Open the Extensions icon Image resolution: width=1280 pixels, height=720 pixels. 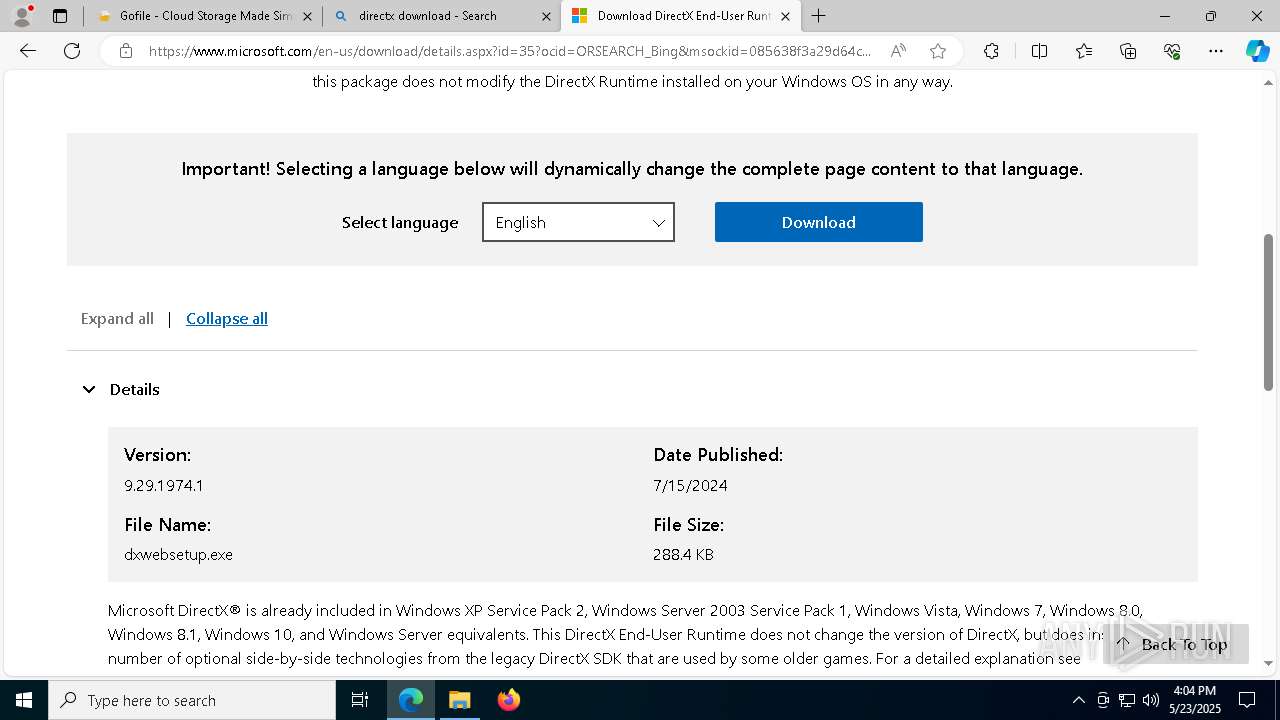[x=991, y=51]
